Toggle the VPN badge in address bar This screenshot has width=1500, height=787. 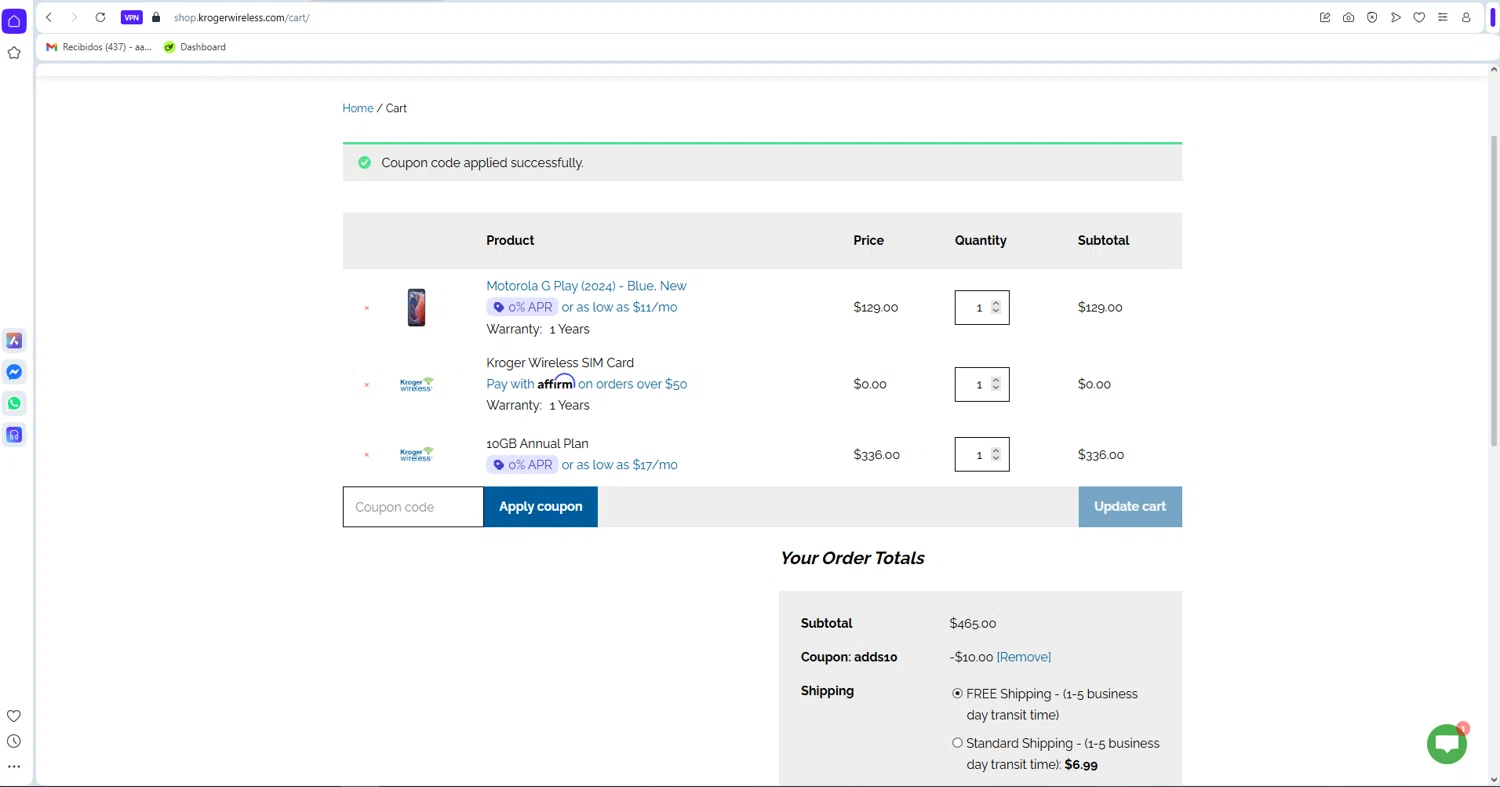(132, 17)
